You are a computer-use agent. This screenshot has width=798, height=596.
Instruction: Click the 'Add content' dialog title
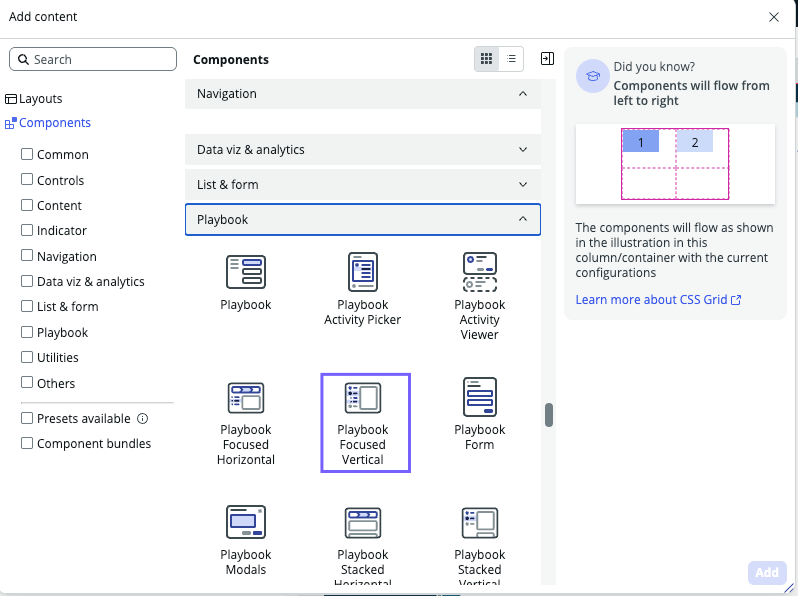(43, 17)
